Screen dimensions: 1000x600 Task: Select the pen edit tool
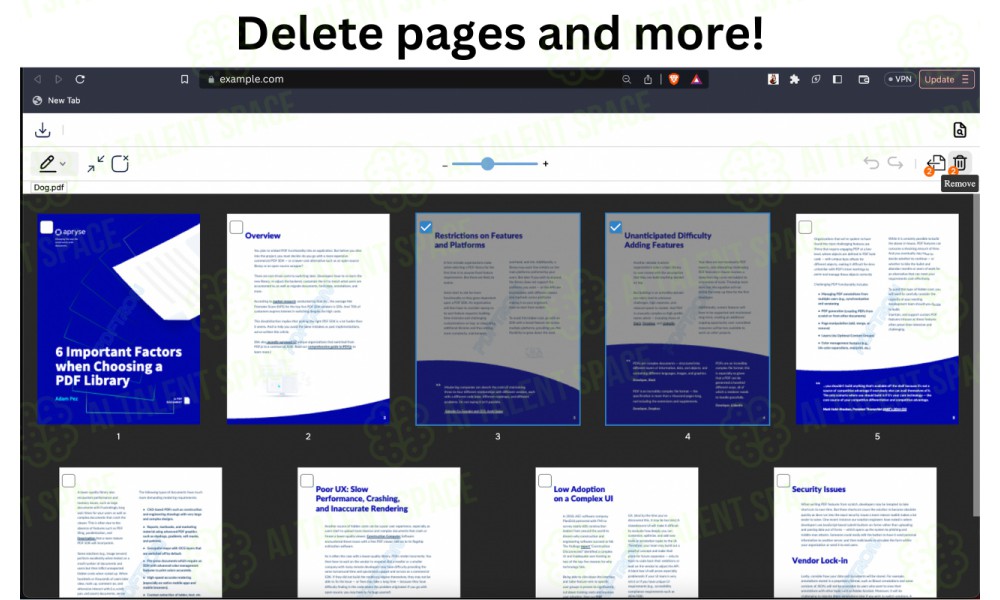pos(47,163)
